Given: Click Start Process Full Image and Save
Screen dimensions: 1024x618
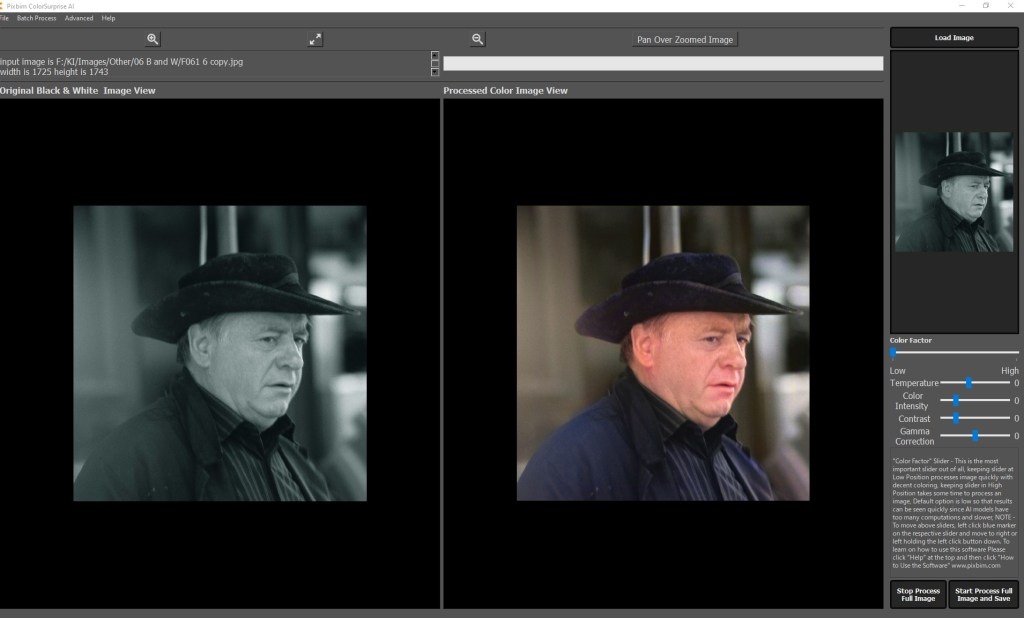Looking at the screenshot, I should click(x=983, y=594).
